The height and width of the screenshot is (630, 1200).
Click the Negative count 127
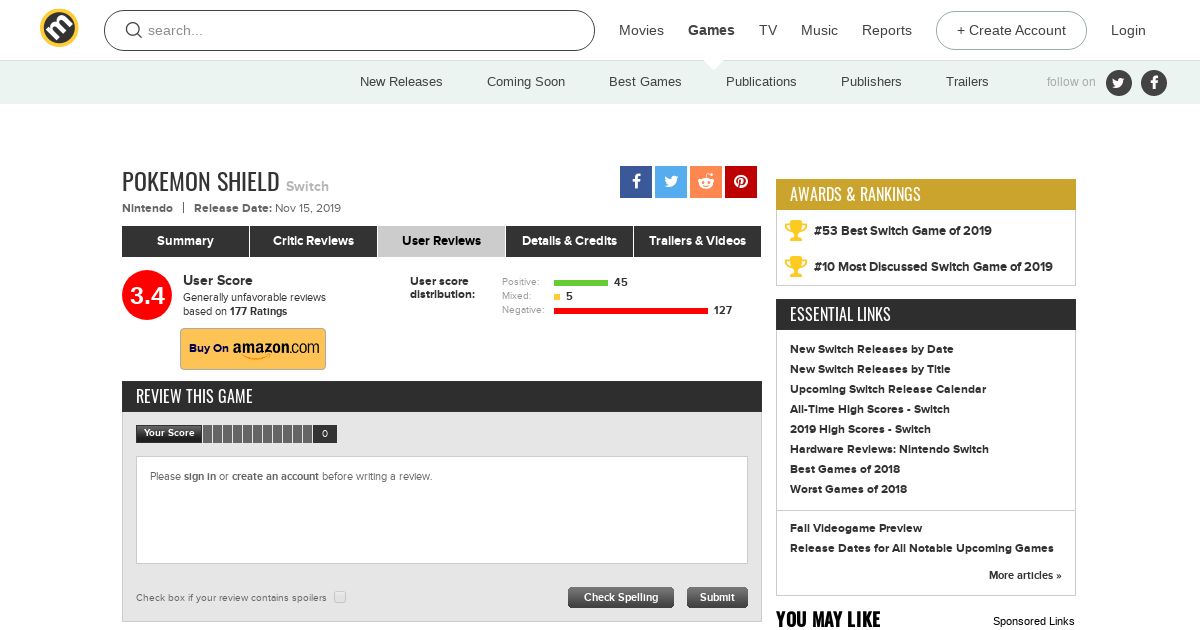coord(723,311)
